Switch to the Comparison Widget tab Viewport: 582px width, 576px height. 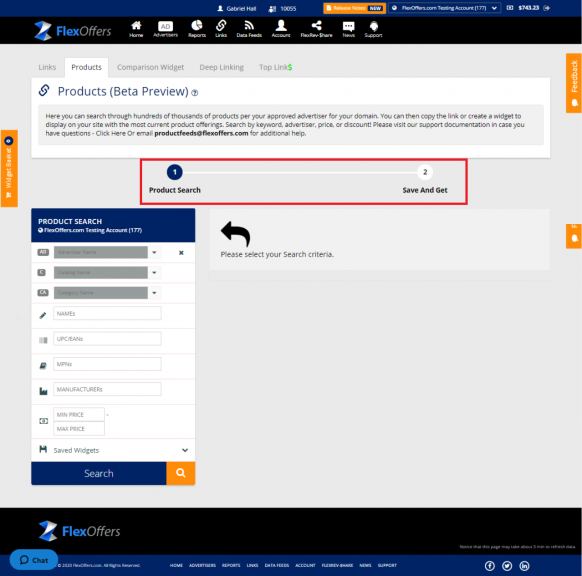pos(150,67)
